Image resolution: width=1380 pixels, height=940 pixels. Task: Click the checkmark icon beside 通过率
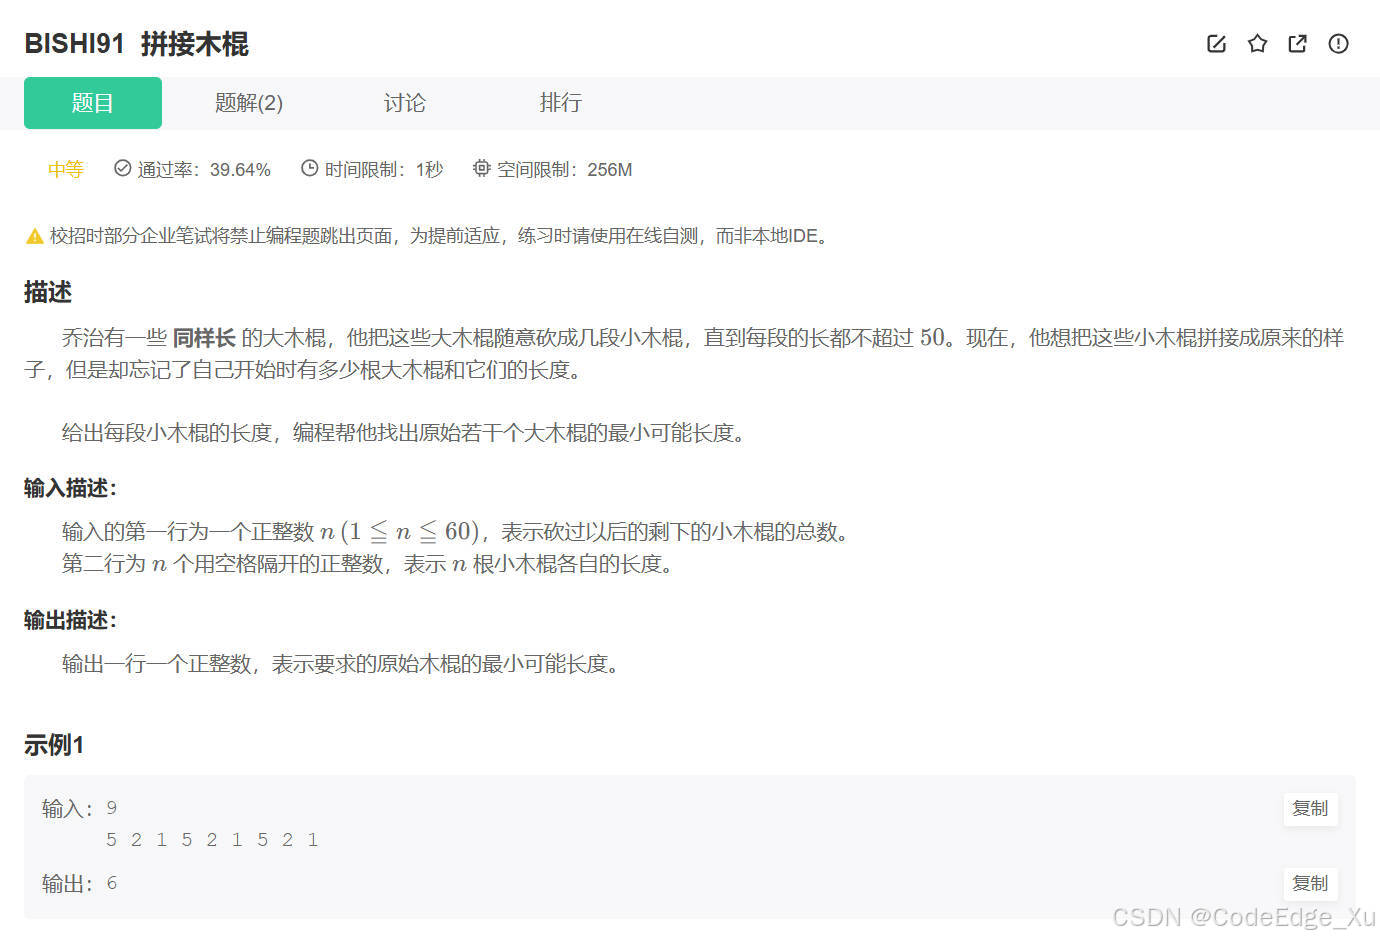coord(122,168)
